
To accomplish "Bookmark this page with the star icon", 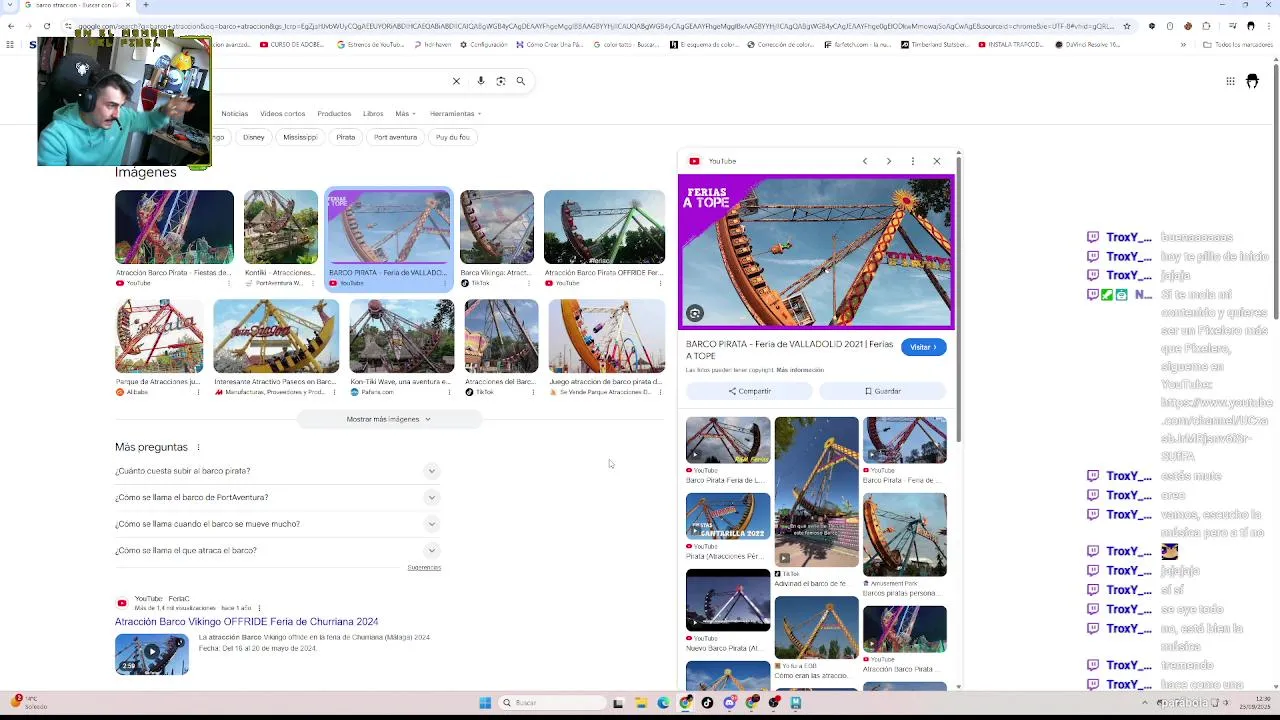I will [x=1127, y=26].
